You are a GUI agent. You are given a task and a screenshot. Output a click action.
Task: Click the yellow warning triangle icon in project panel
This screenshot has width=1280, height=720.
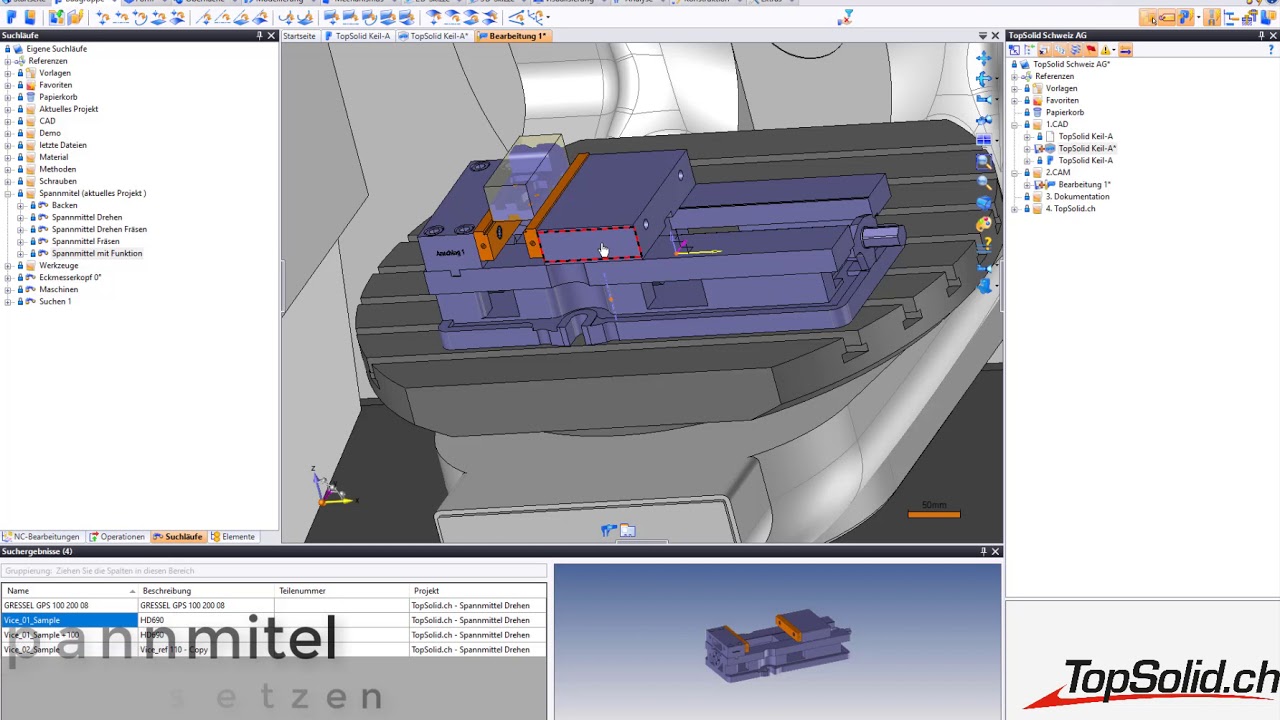[x=1107, y=49]
